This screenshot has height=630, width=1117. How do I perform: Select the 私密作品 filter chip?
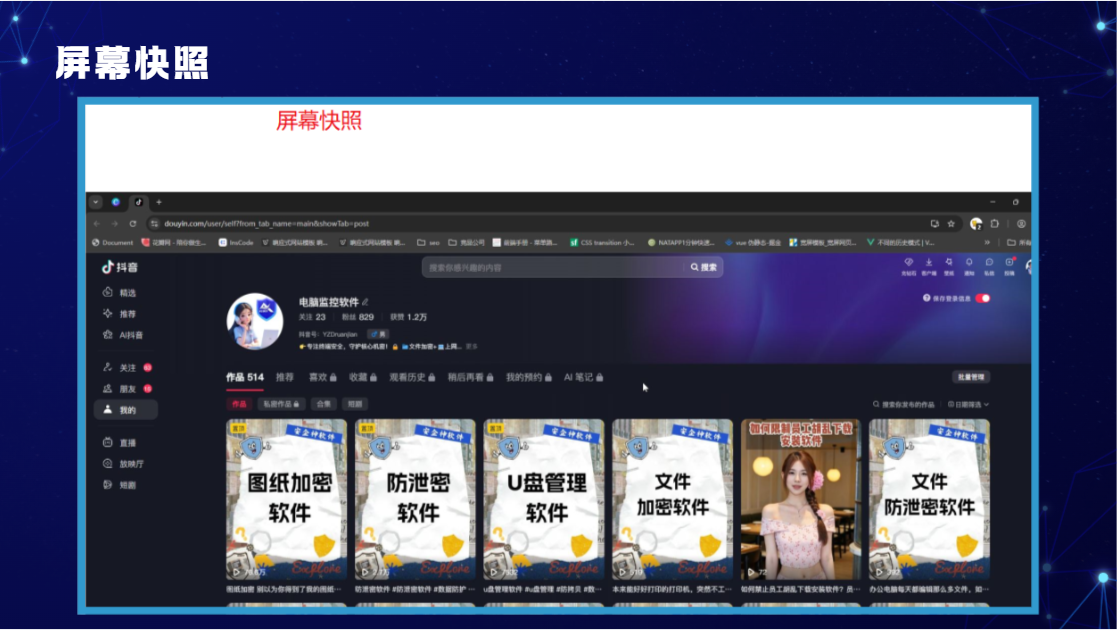tap(281, 404)
